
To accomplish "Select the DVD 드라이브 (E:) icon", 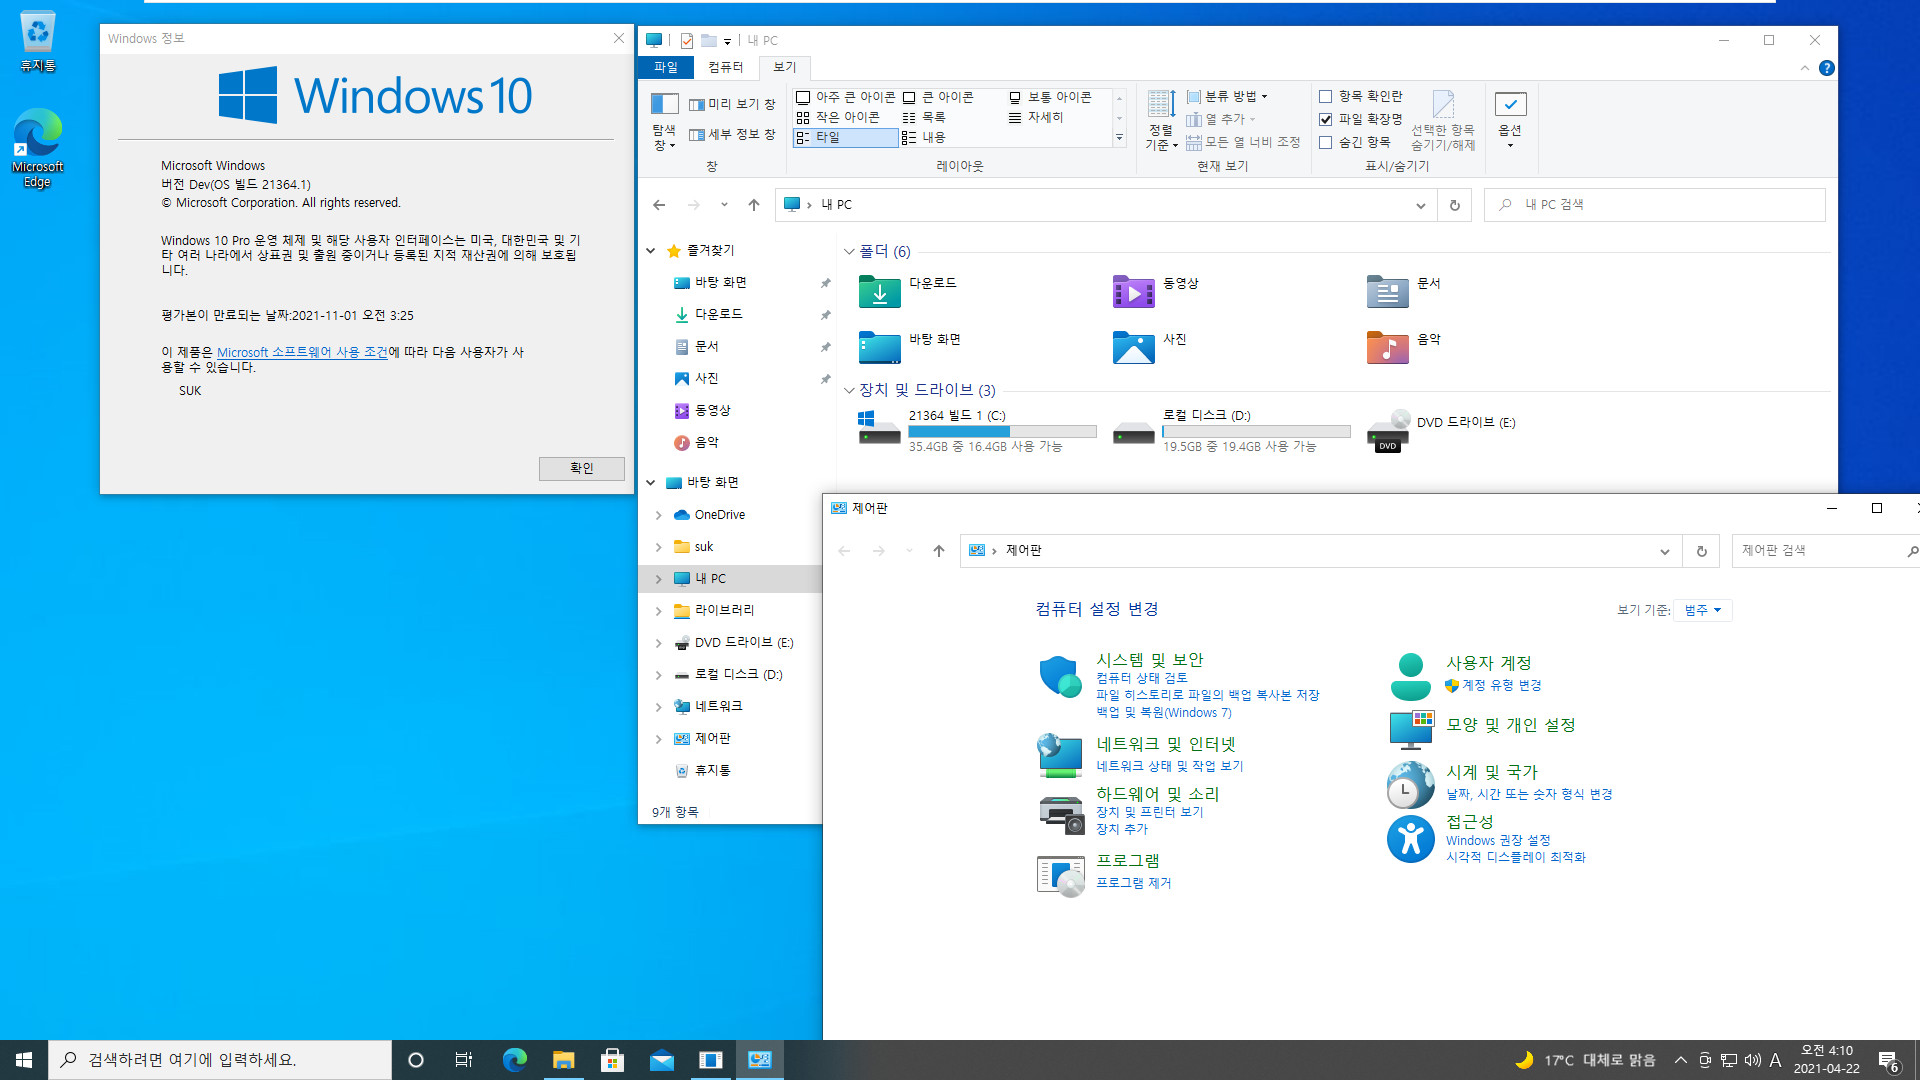I will click(x=1388, y=431).
